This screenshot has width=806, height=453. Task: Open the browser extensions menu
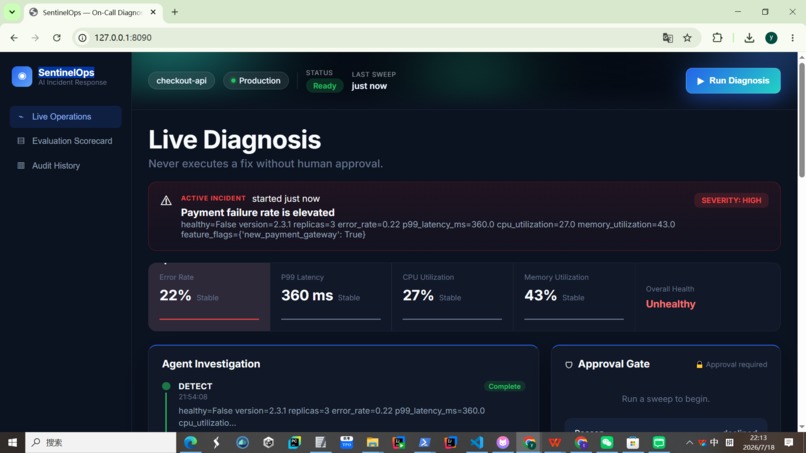click(717, 38)
